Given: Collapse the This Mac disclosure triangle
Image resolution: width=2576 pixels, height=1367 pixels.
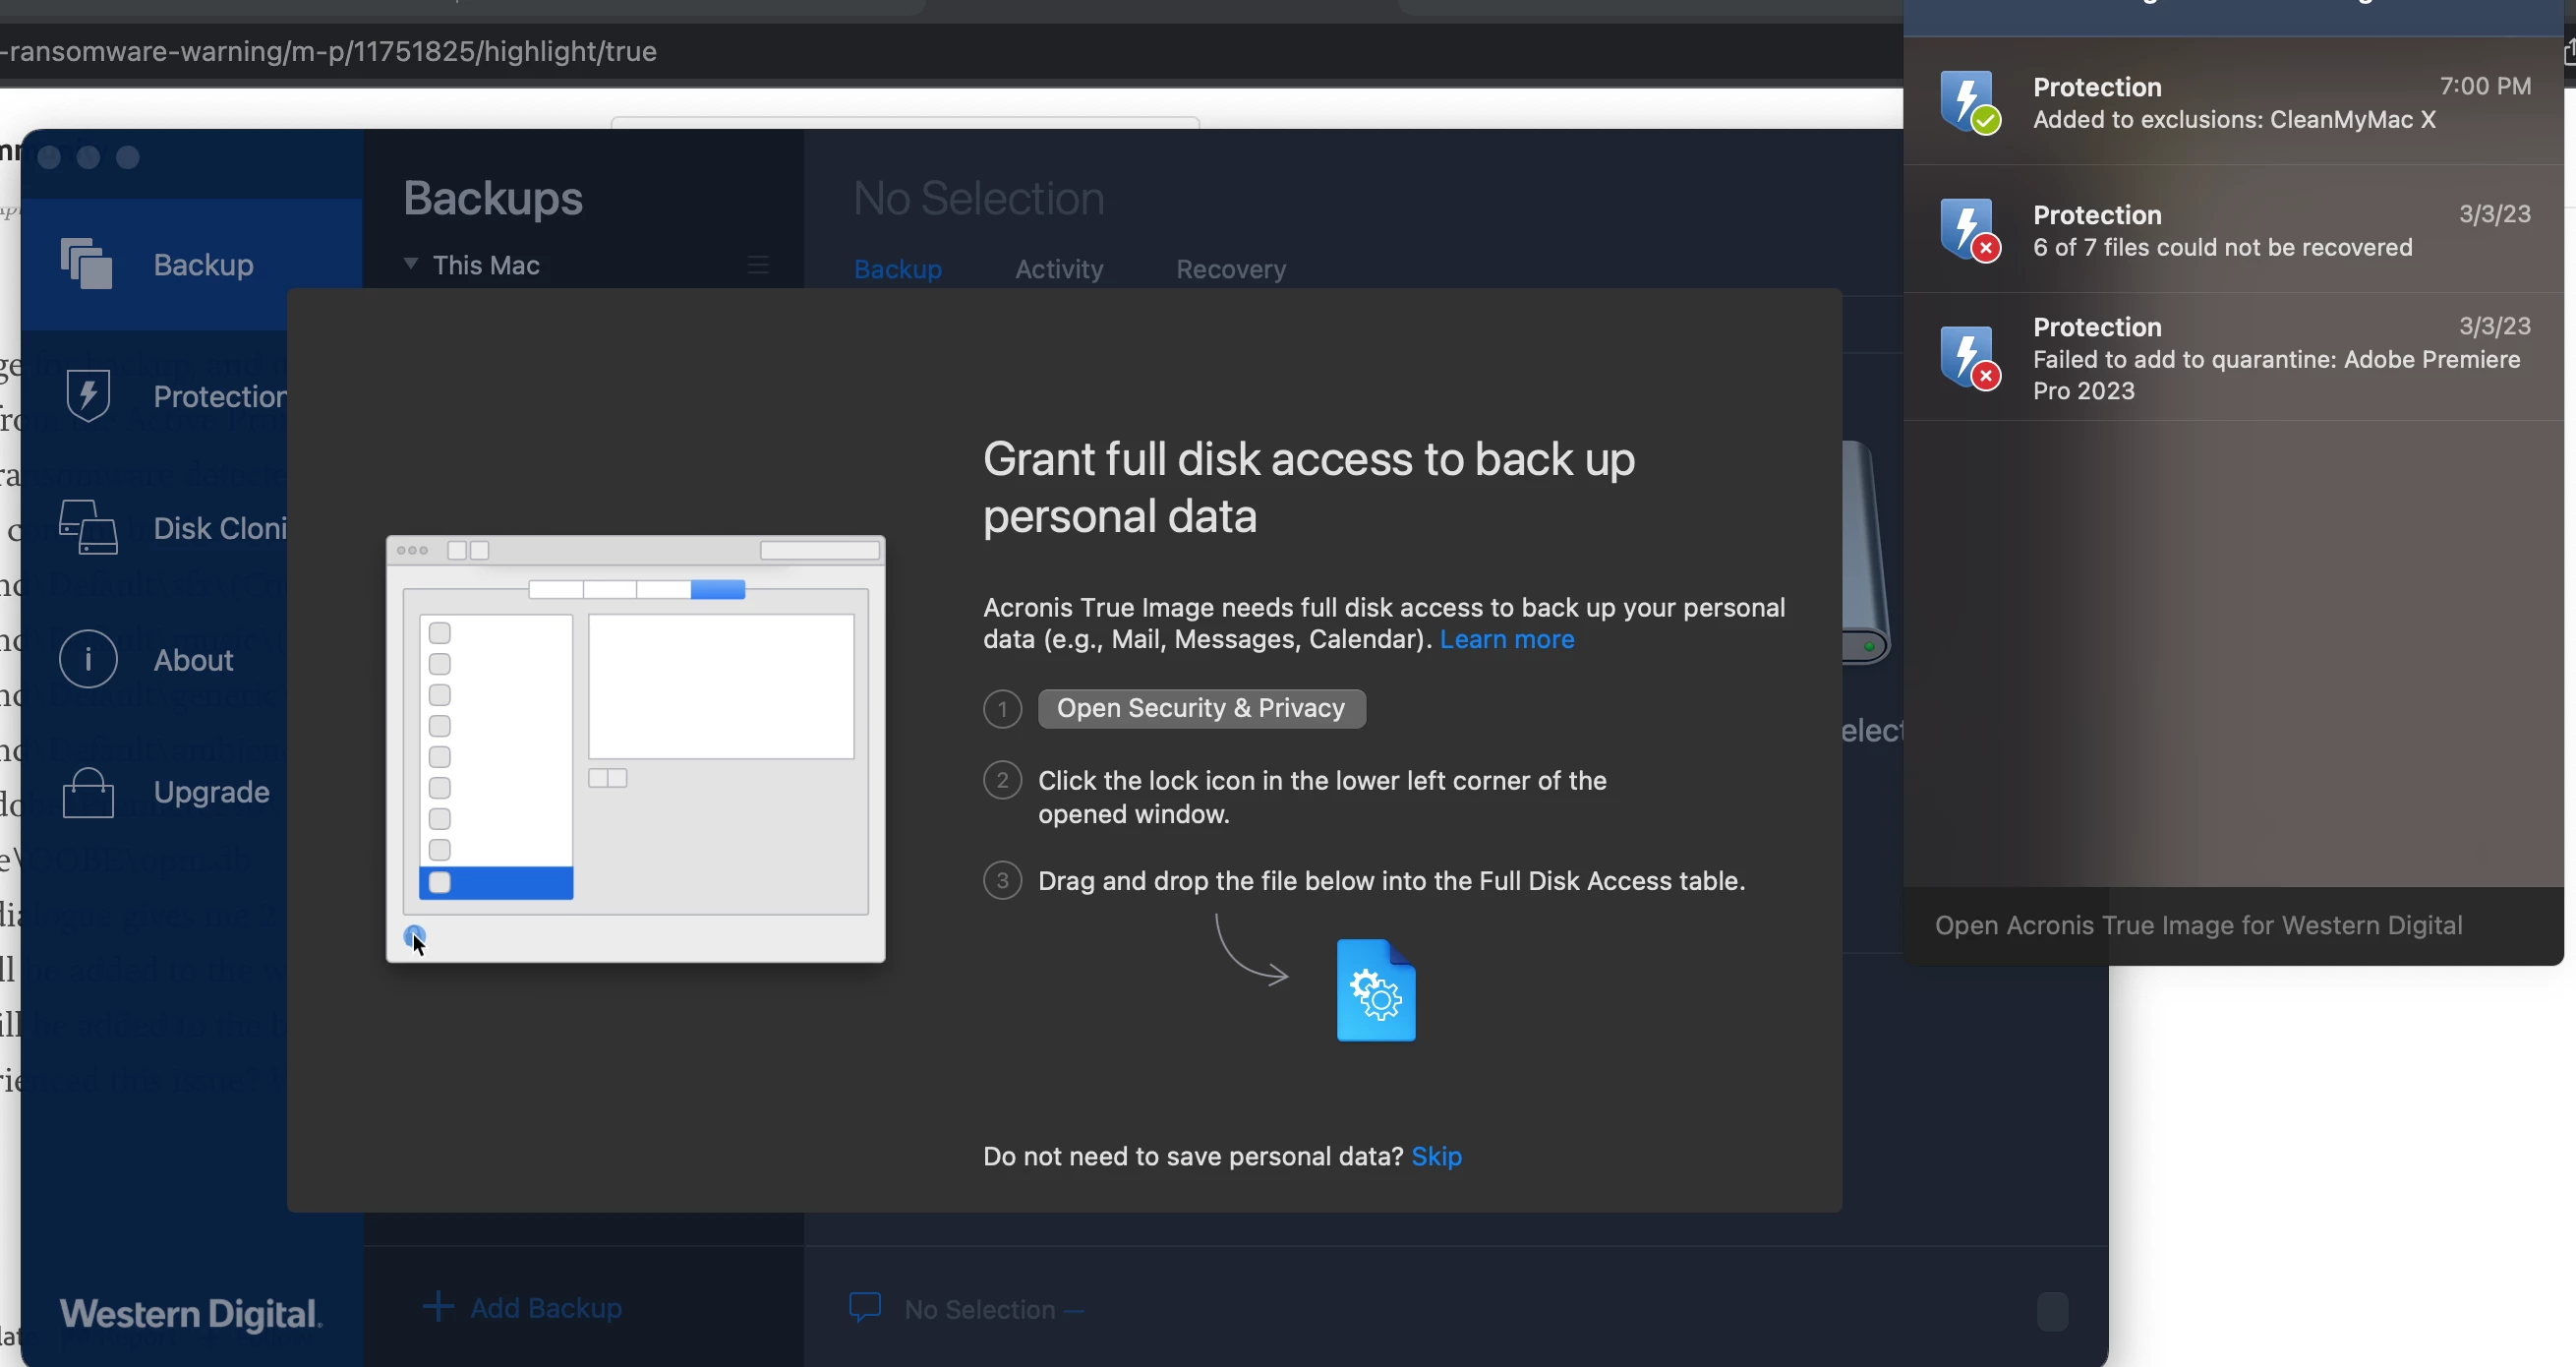Looking at the screenshot, I should pos(410,264).
